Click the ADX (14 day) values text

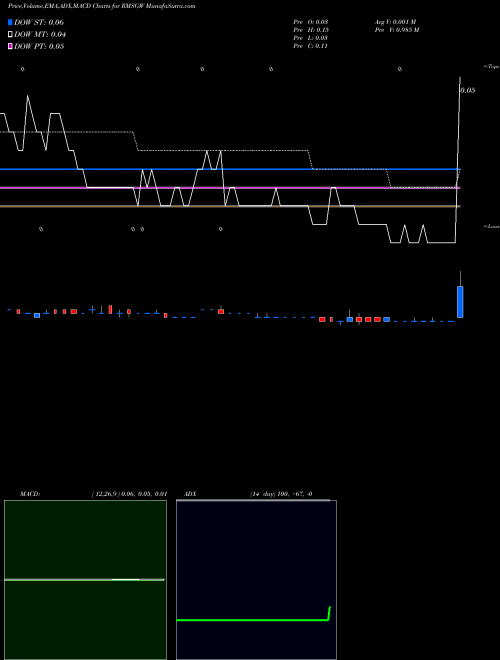tap(281, 494)
